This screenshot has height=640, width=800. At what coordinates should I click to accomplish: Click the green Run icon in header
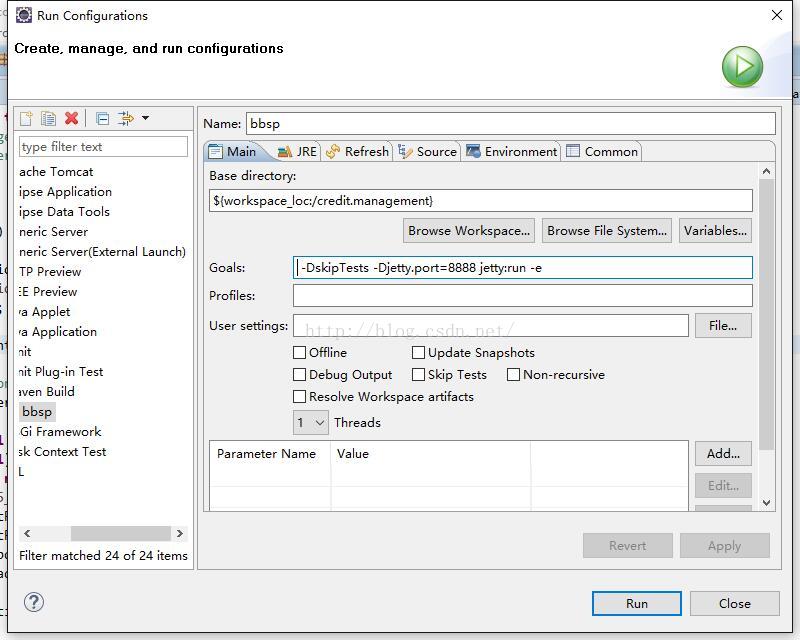(742, 67)
